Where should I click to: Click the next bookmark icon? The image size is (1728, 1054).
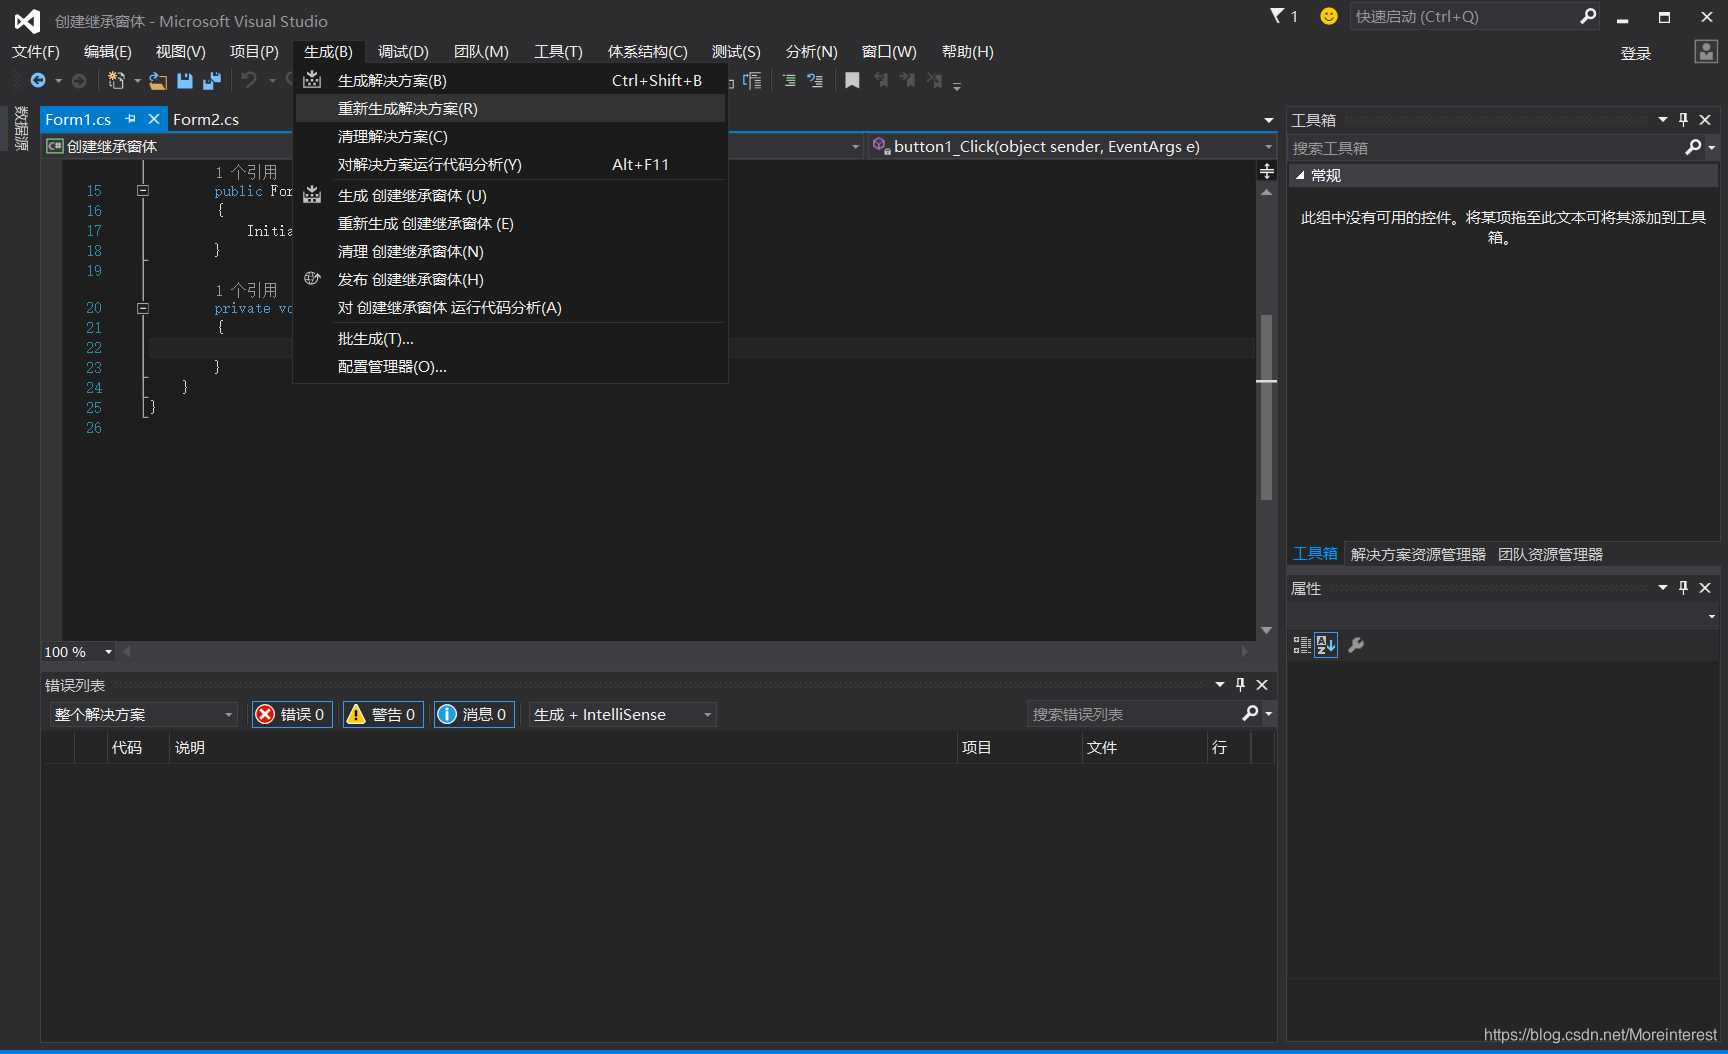point(907,80)
